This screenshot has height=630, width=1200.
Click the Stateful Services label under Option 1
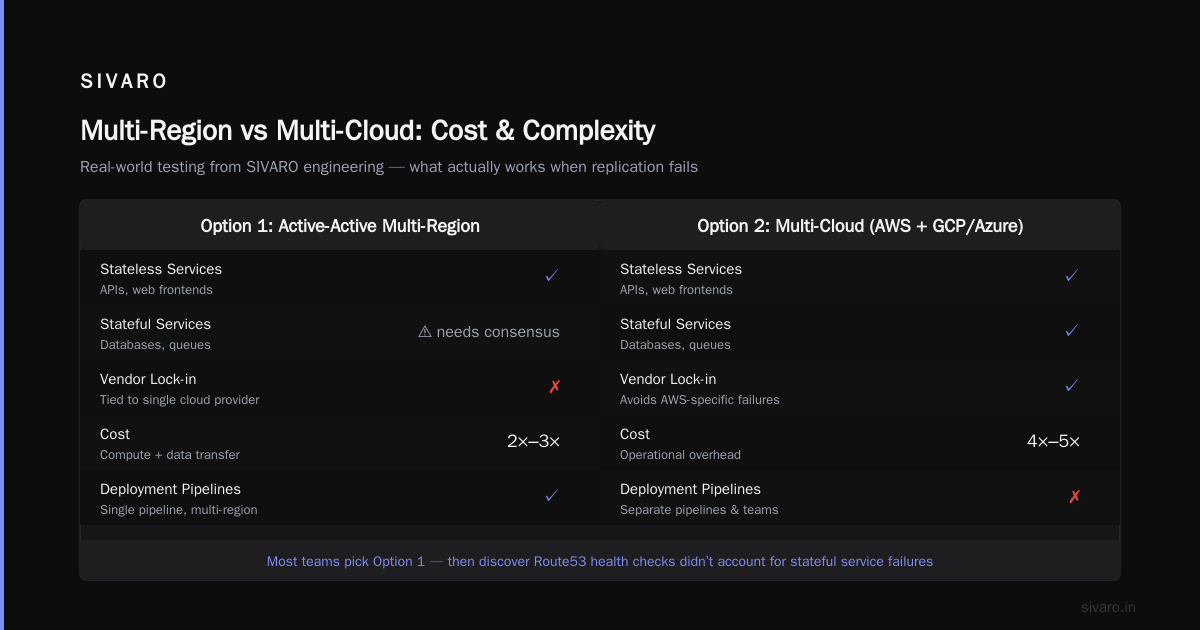pos(155,324)
